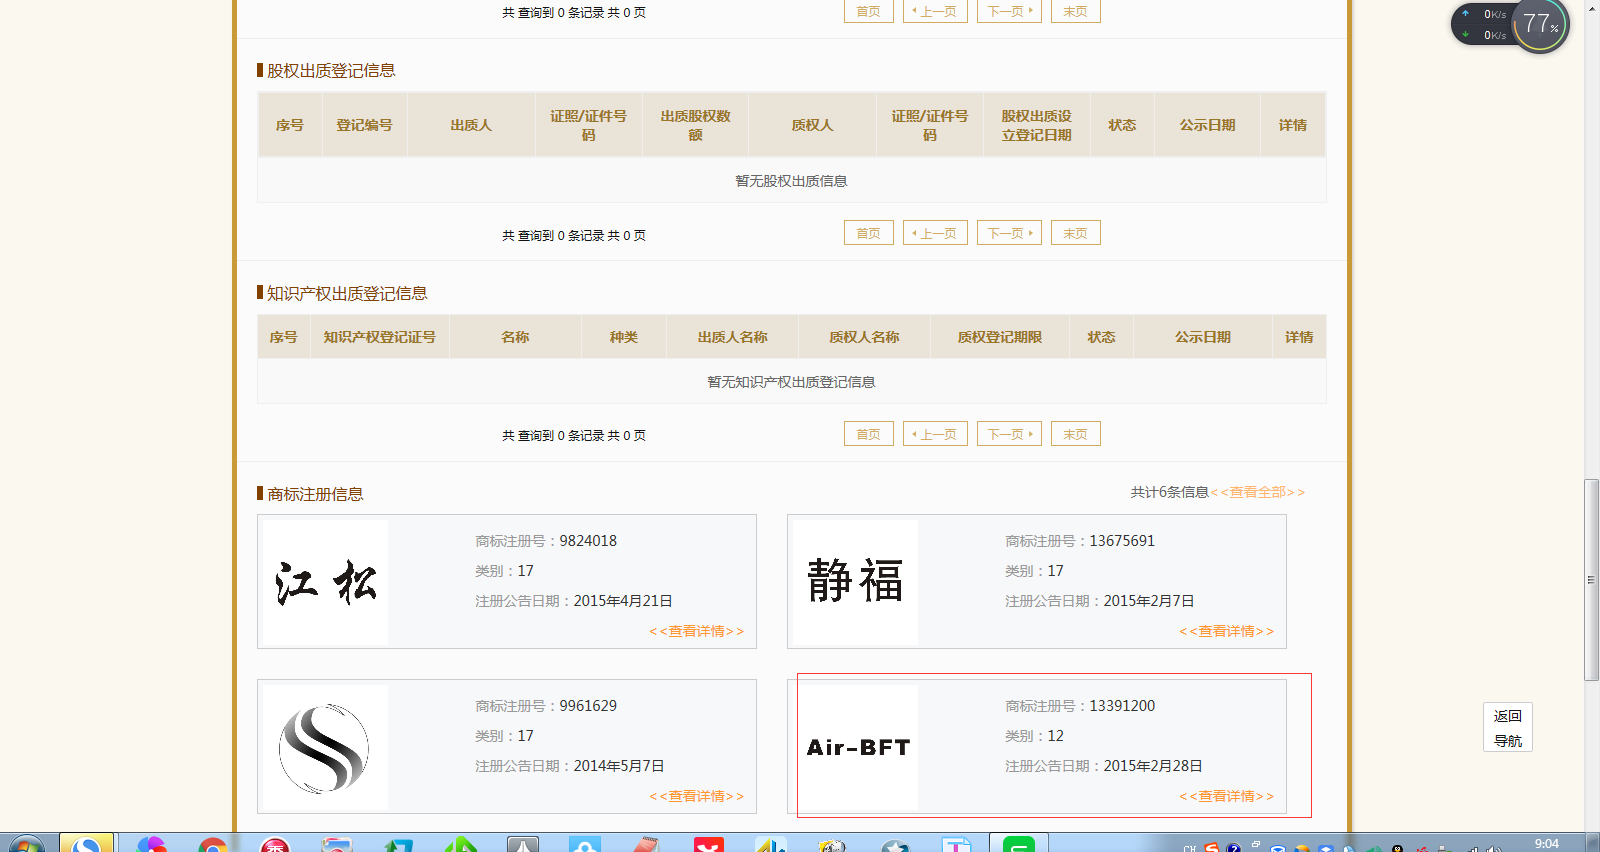
Task: Click 上一页 under 股权出质登记信息 table
Action: [935, 233]
